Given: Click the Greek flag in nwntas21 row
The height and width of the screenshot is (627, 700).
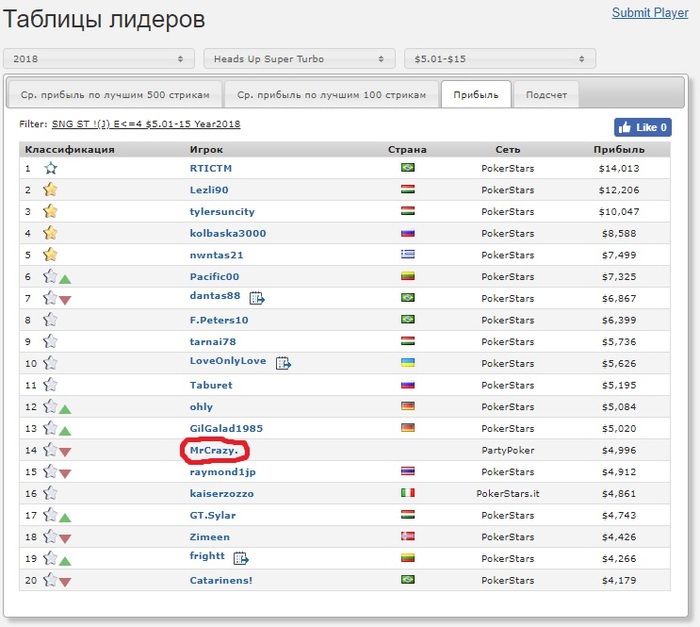Looking at the screenshot, I should 408,254.
